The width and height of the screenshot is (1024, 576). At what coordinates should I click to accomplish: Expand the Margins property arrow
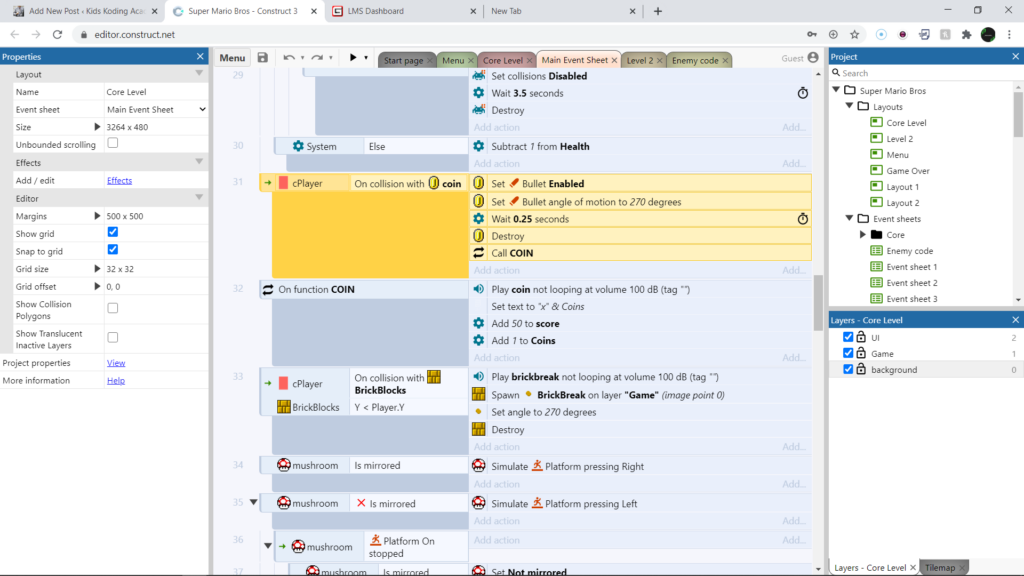click(97, 216)
